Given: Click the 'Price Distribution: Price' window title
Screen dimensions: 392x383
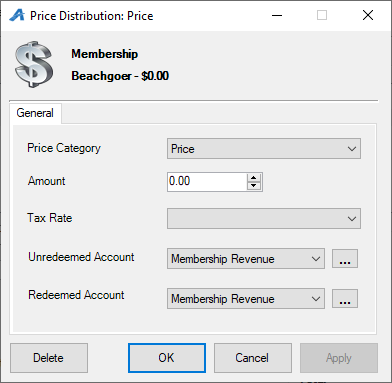Looking at the screenshot, I should [92, 16].
